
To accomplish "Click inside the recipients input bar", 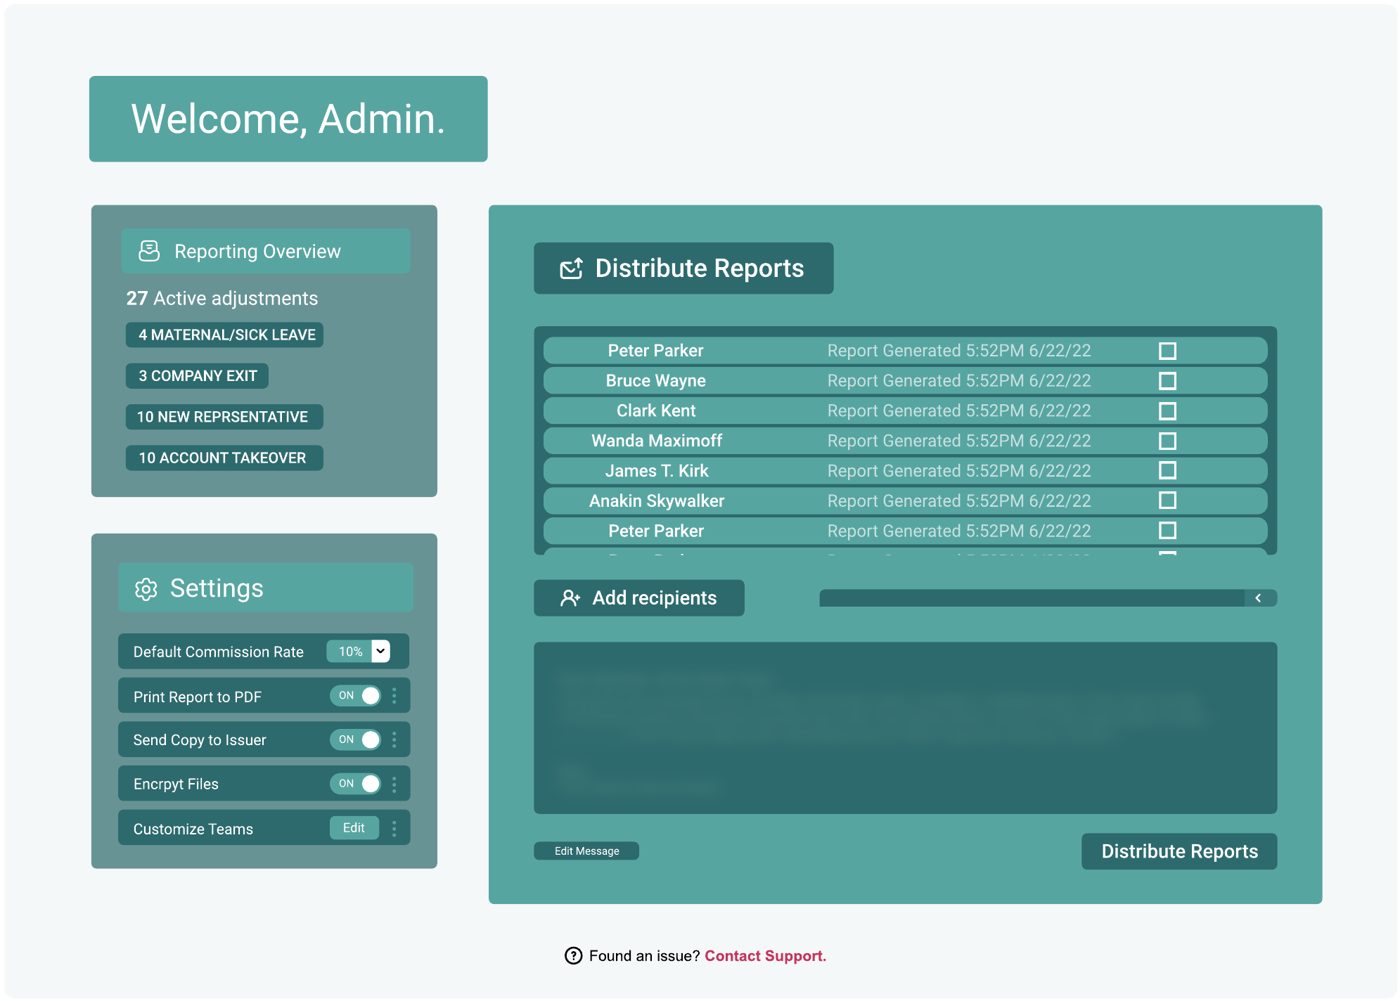I will (x=1032, y=598).
